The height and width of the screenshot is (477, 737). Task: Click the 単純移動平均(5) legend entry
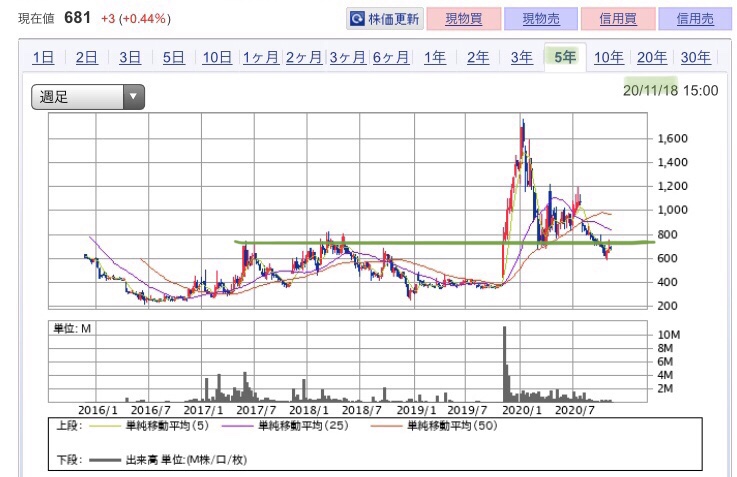[149, 426]
